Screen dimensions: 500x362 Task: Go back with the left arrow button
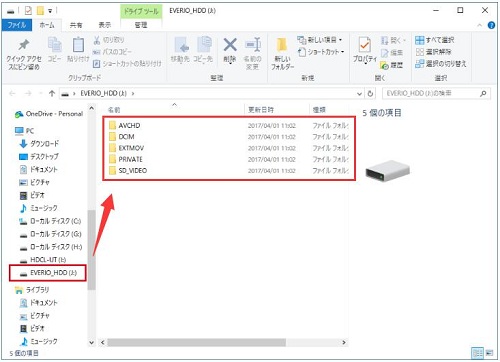click(x=12, y=94)
